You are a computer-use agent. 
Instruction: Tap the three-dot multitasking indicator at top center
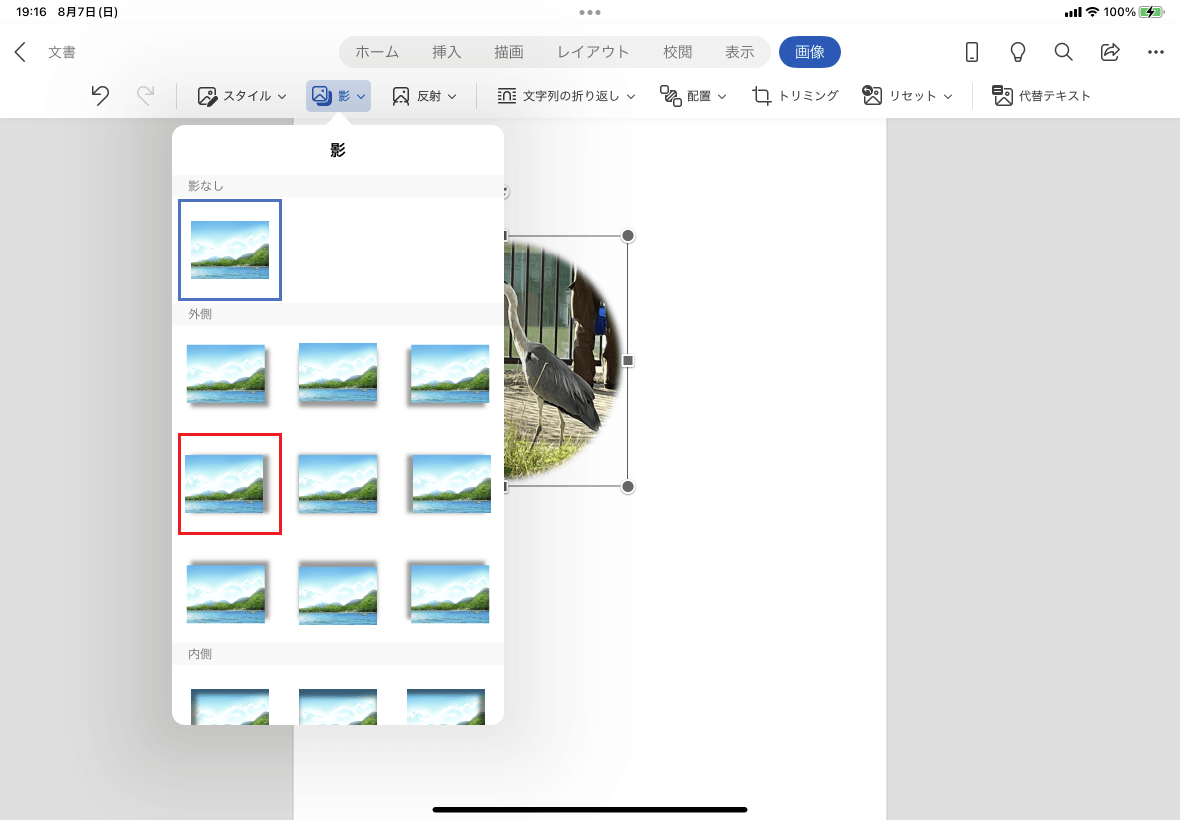590,12
